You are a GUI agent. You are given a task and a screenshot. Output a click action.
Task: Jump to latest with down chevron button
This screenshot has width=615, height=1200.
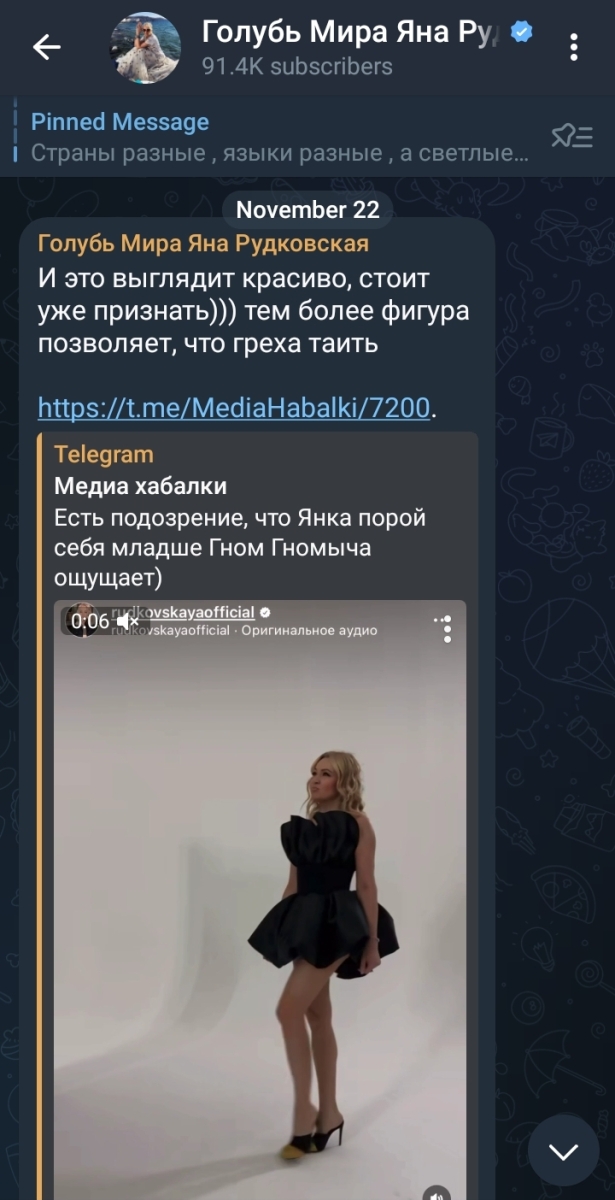(563, 1152)
